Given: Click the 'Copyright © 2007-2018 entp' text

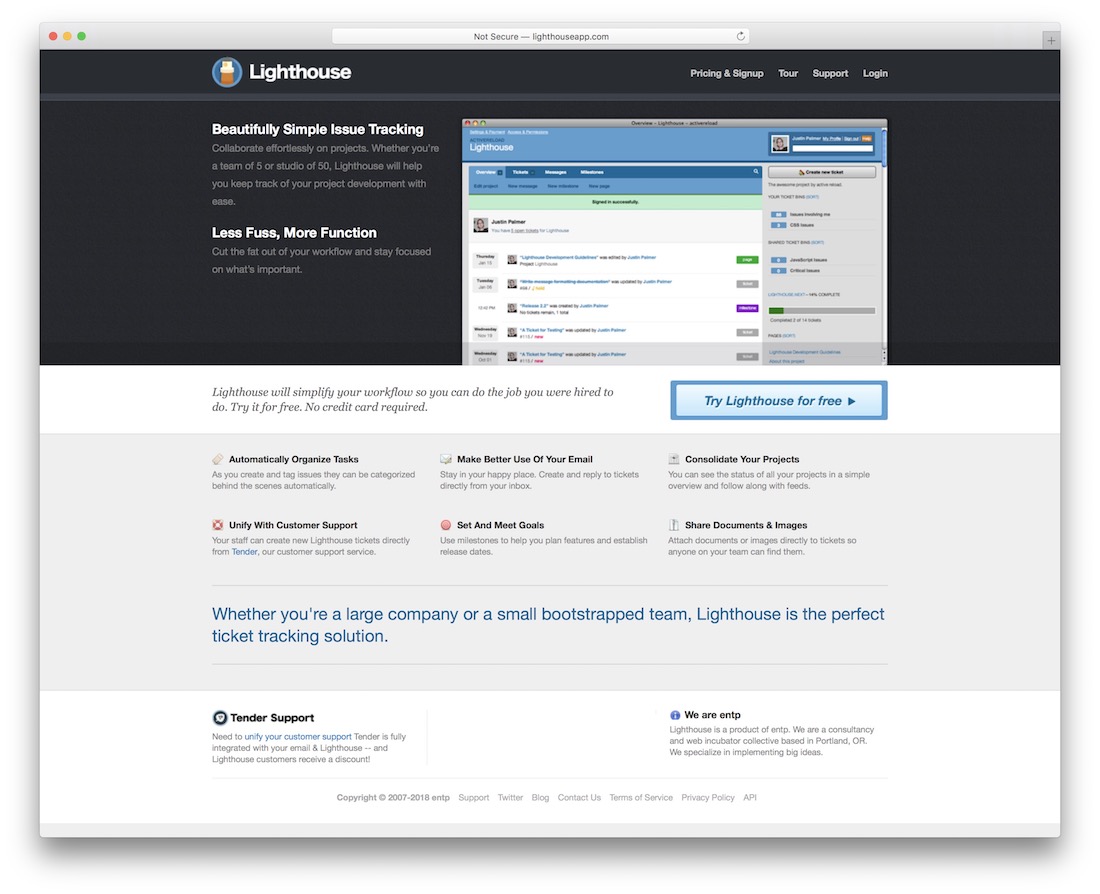Looking at the screenshot, I should point(393,797).
